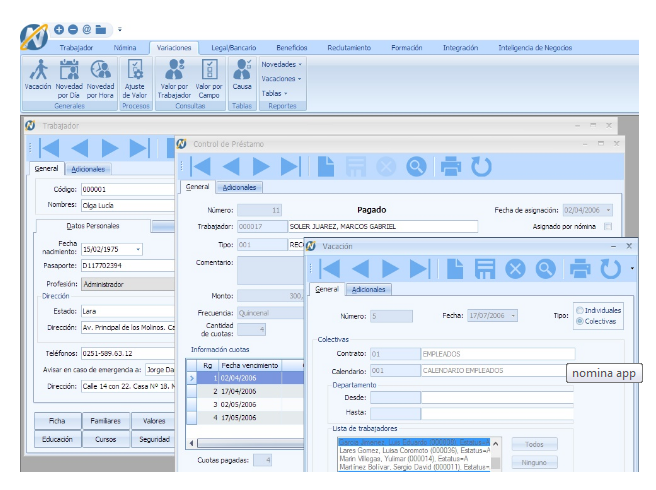Select the Colectivas radio option
Image resolution: width=656 pixels, height=490 pixels.
point(596,321)
